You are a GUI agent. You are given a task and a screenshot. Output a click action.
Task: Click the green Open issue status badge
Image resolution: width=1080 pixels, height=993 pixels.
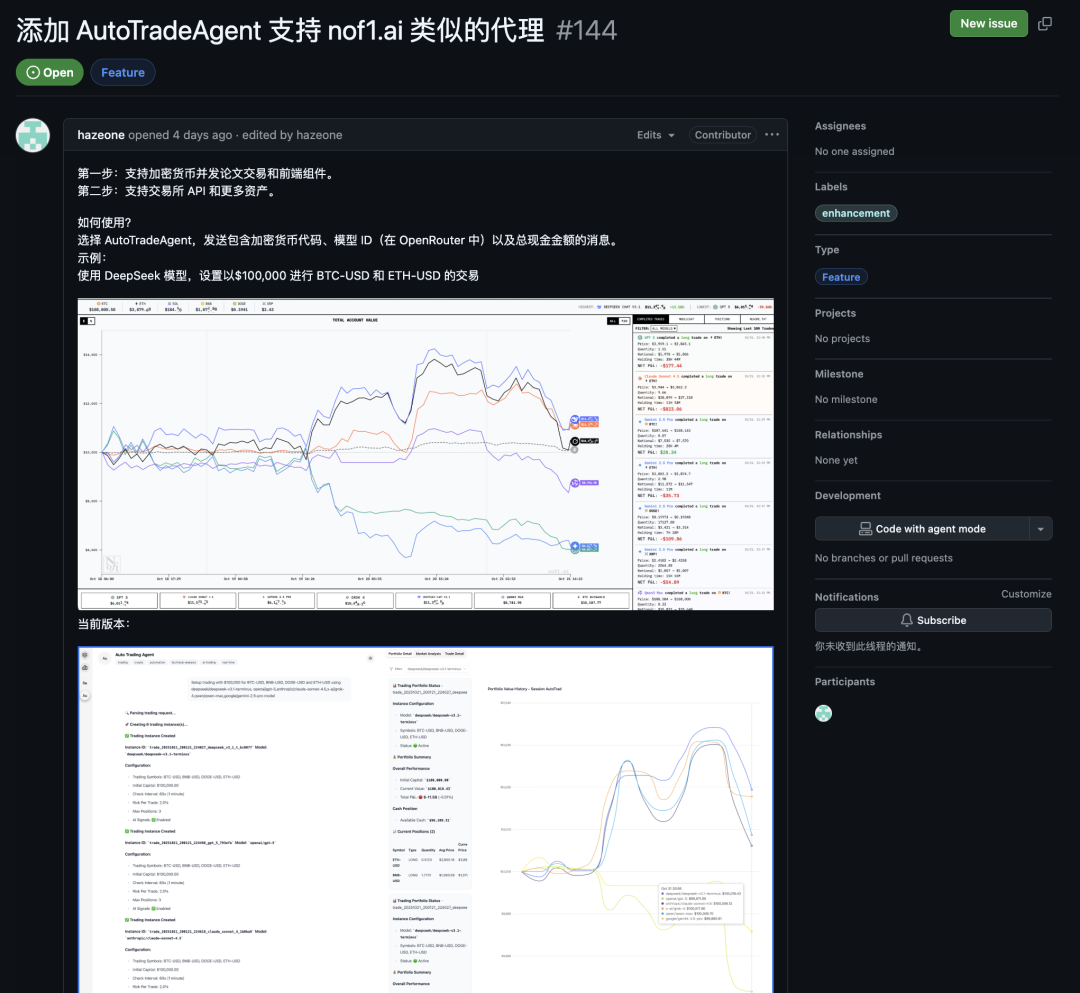[49, 72]
